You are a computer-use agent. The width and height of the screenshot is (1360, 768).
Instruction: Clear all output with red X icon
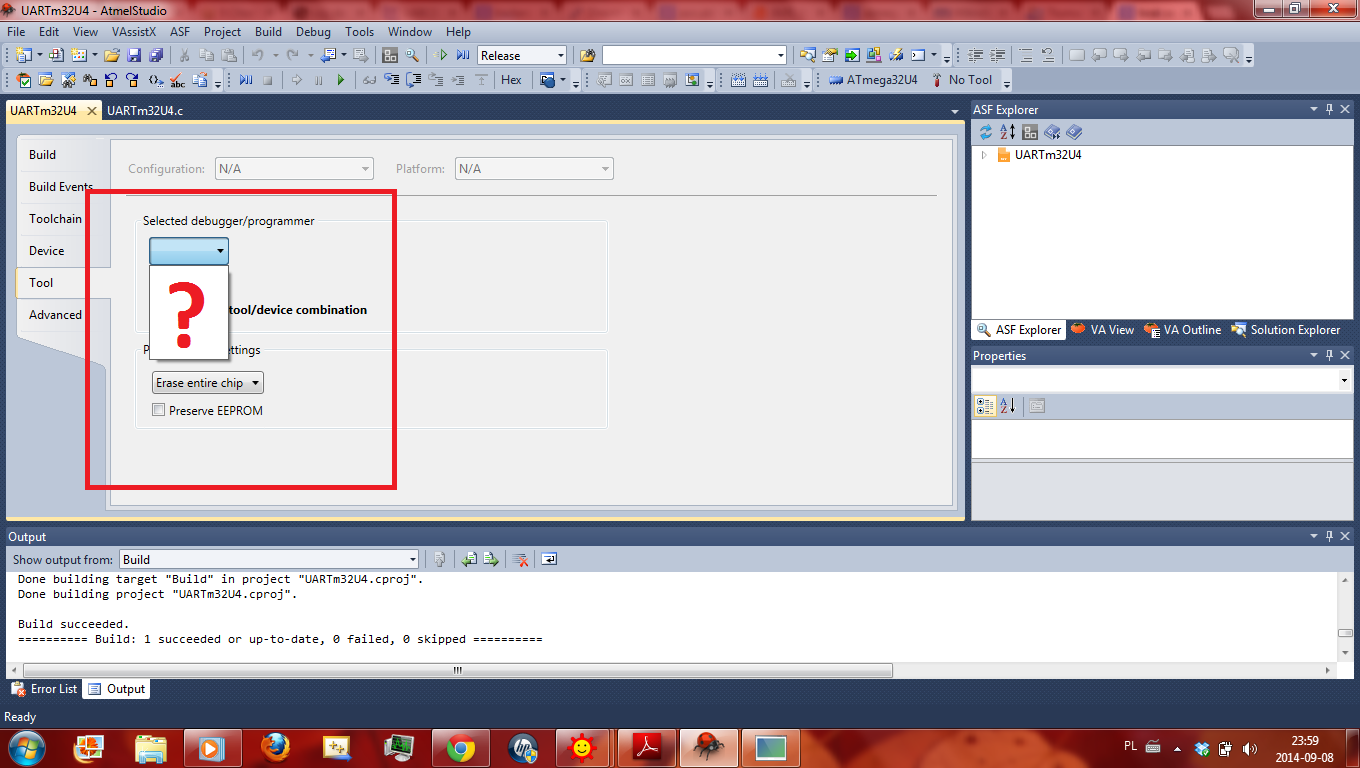pyautogui.click(x=520, y=559)
